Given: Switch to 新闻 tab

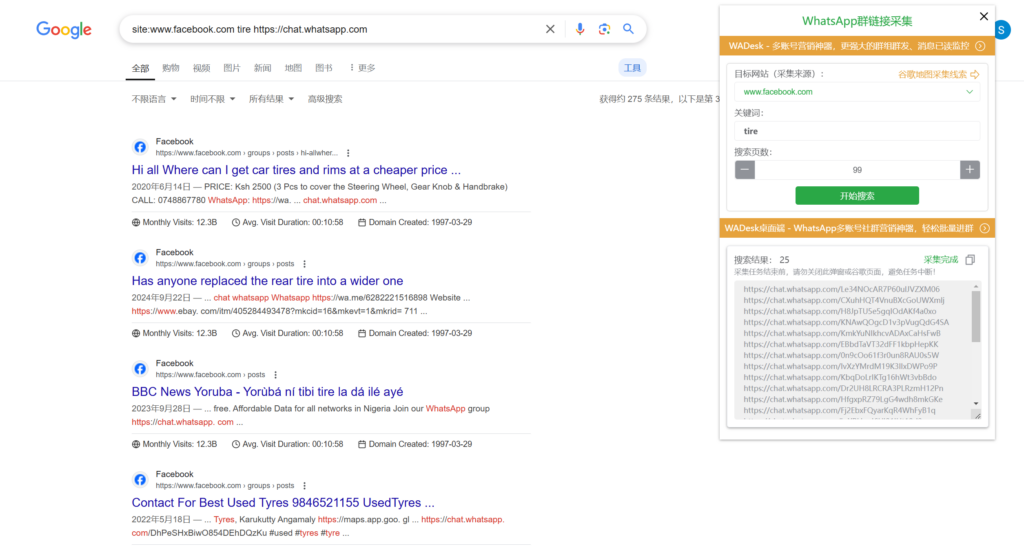Looking at the screenshot, I should pos(263,68).
